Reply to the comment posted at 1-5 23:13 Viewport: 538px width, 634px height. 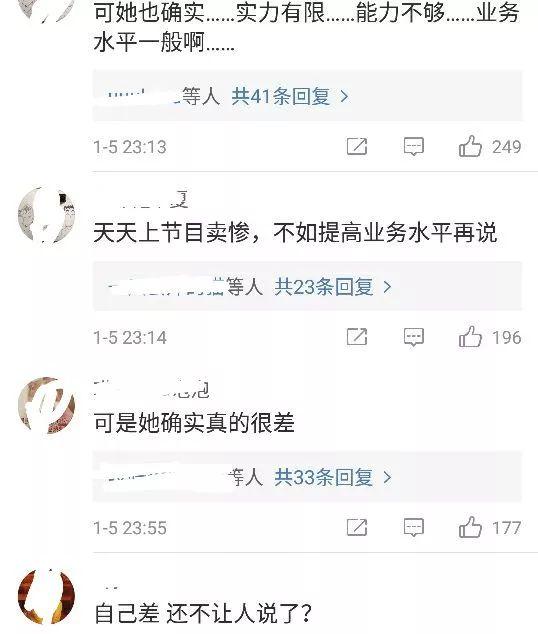coord(414,146)
